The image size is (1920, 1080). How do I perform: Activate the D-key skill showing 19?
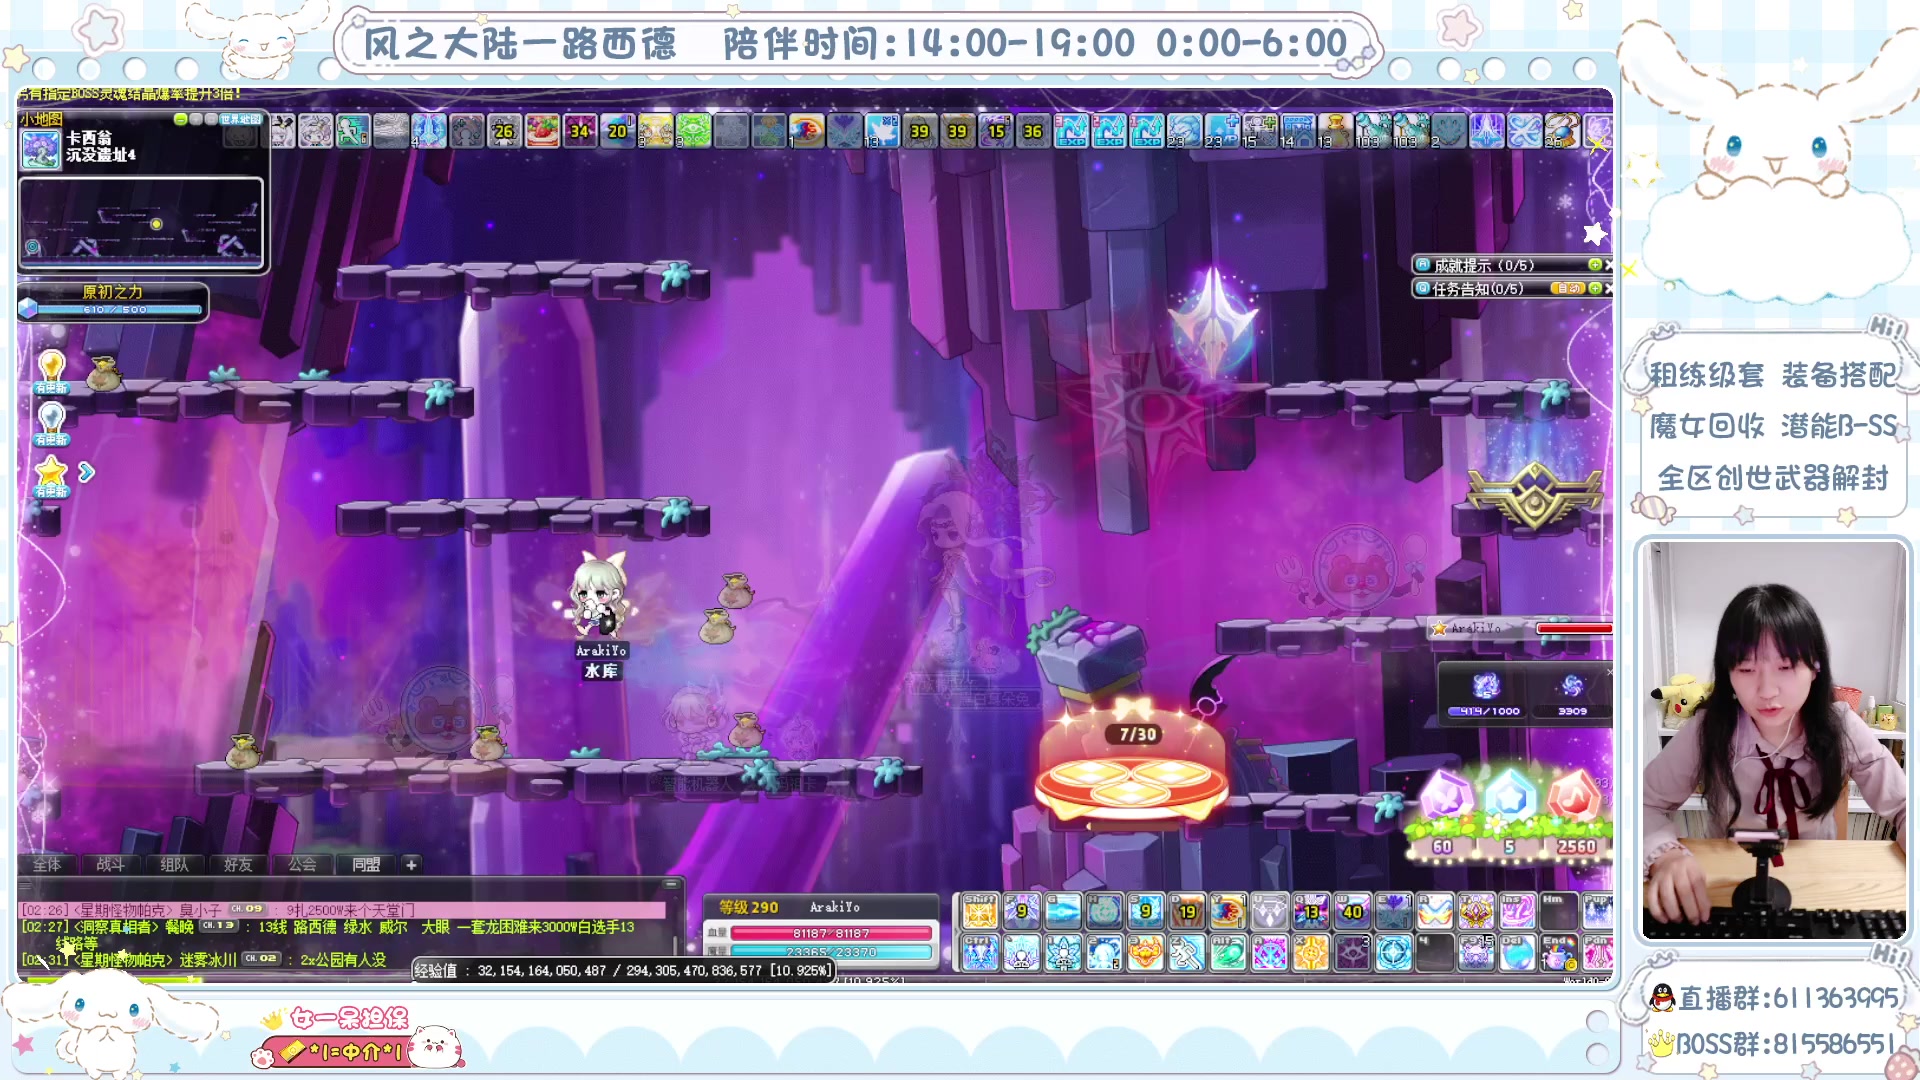(x=1187, y=911)
